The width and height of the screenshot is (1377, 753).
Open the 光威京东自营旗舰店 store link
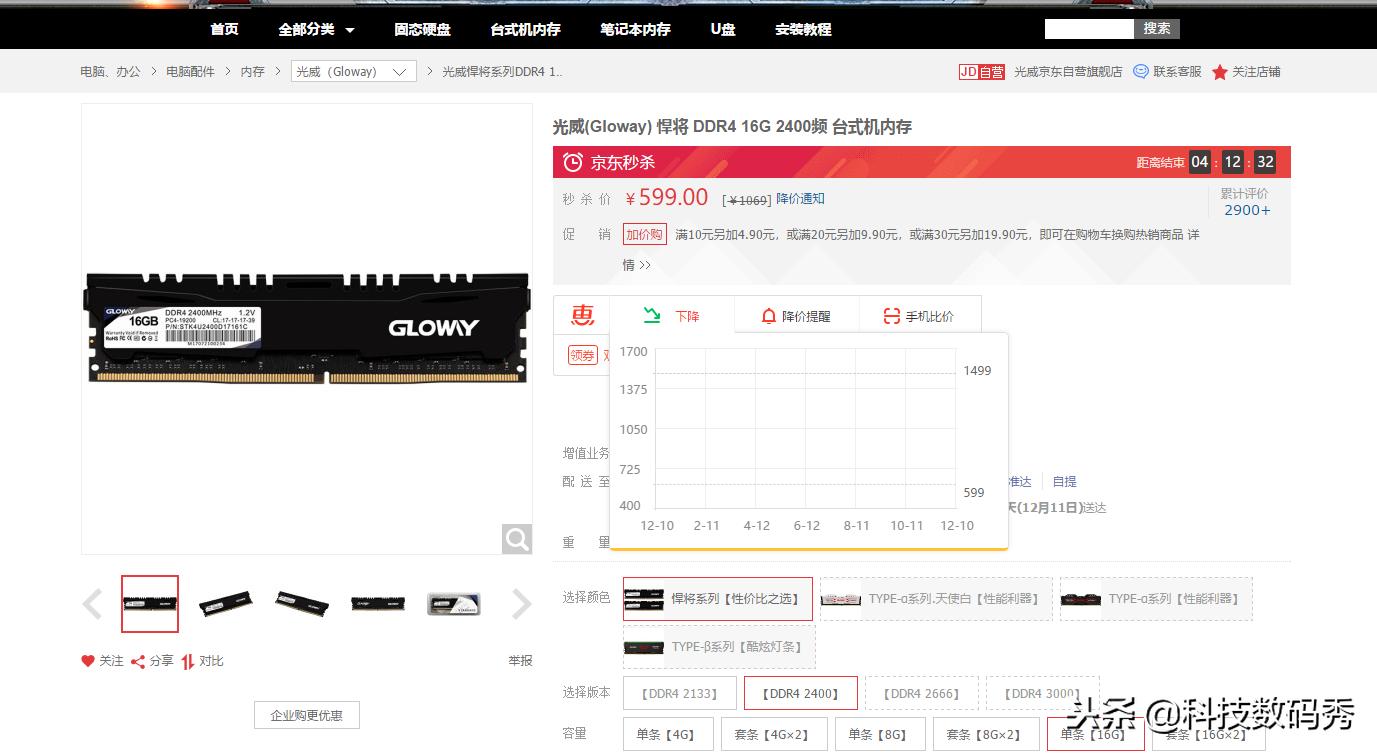(x=1068, y=72)
